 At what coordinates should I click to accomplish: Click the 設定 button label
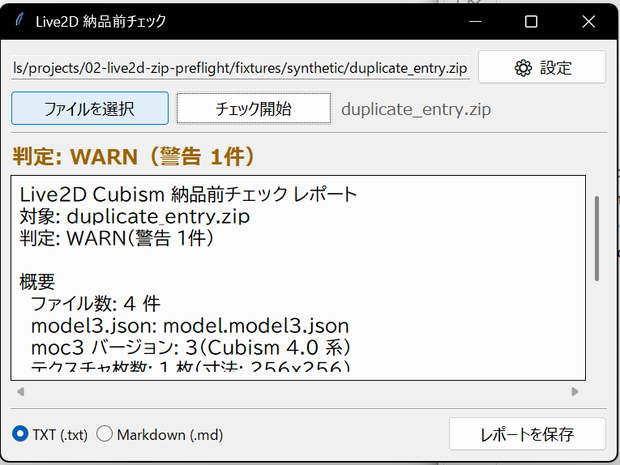tap(556, 68)
